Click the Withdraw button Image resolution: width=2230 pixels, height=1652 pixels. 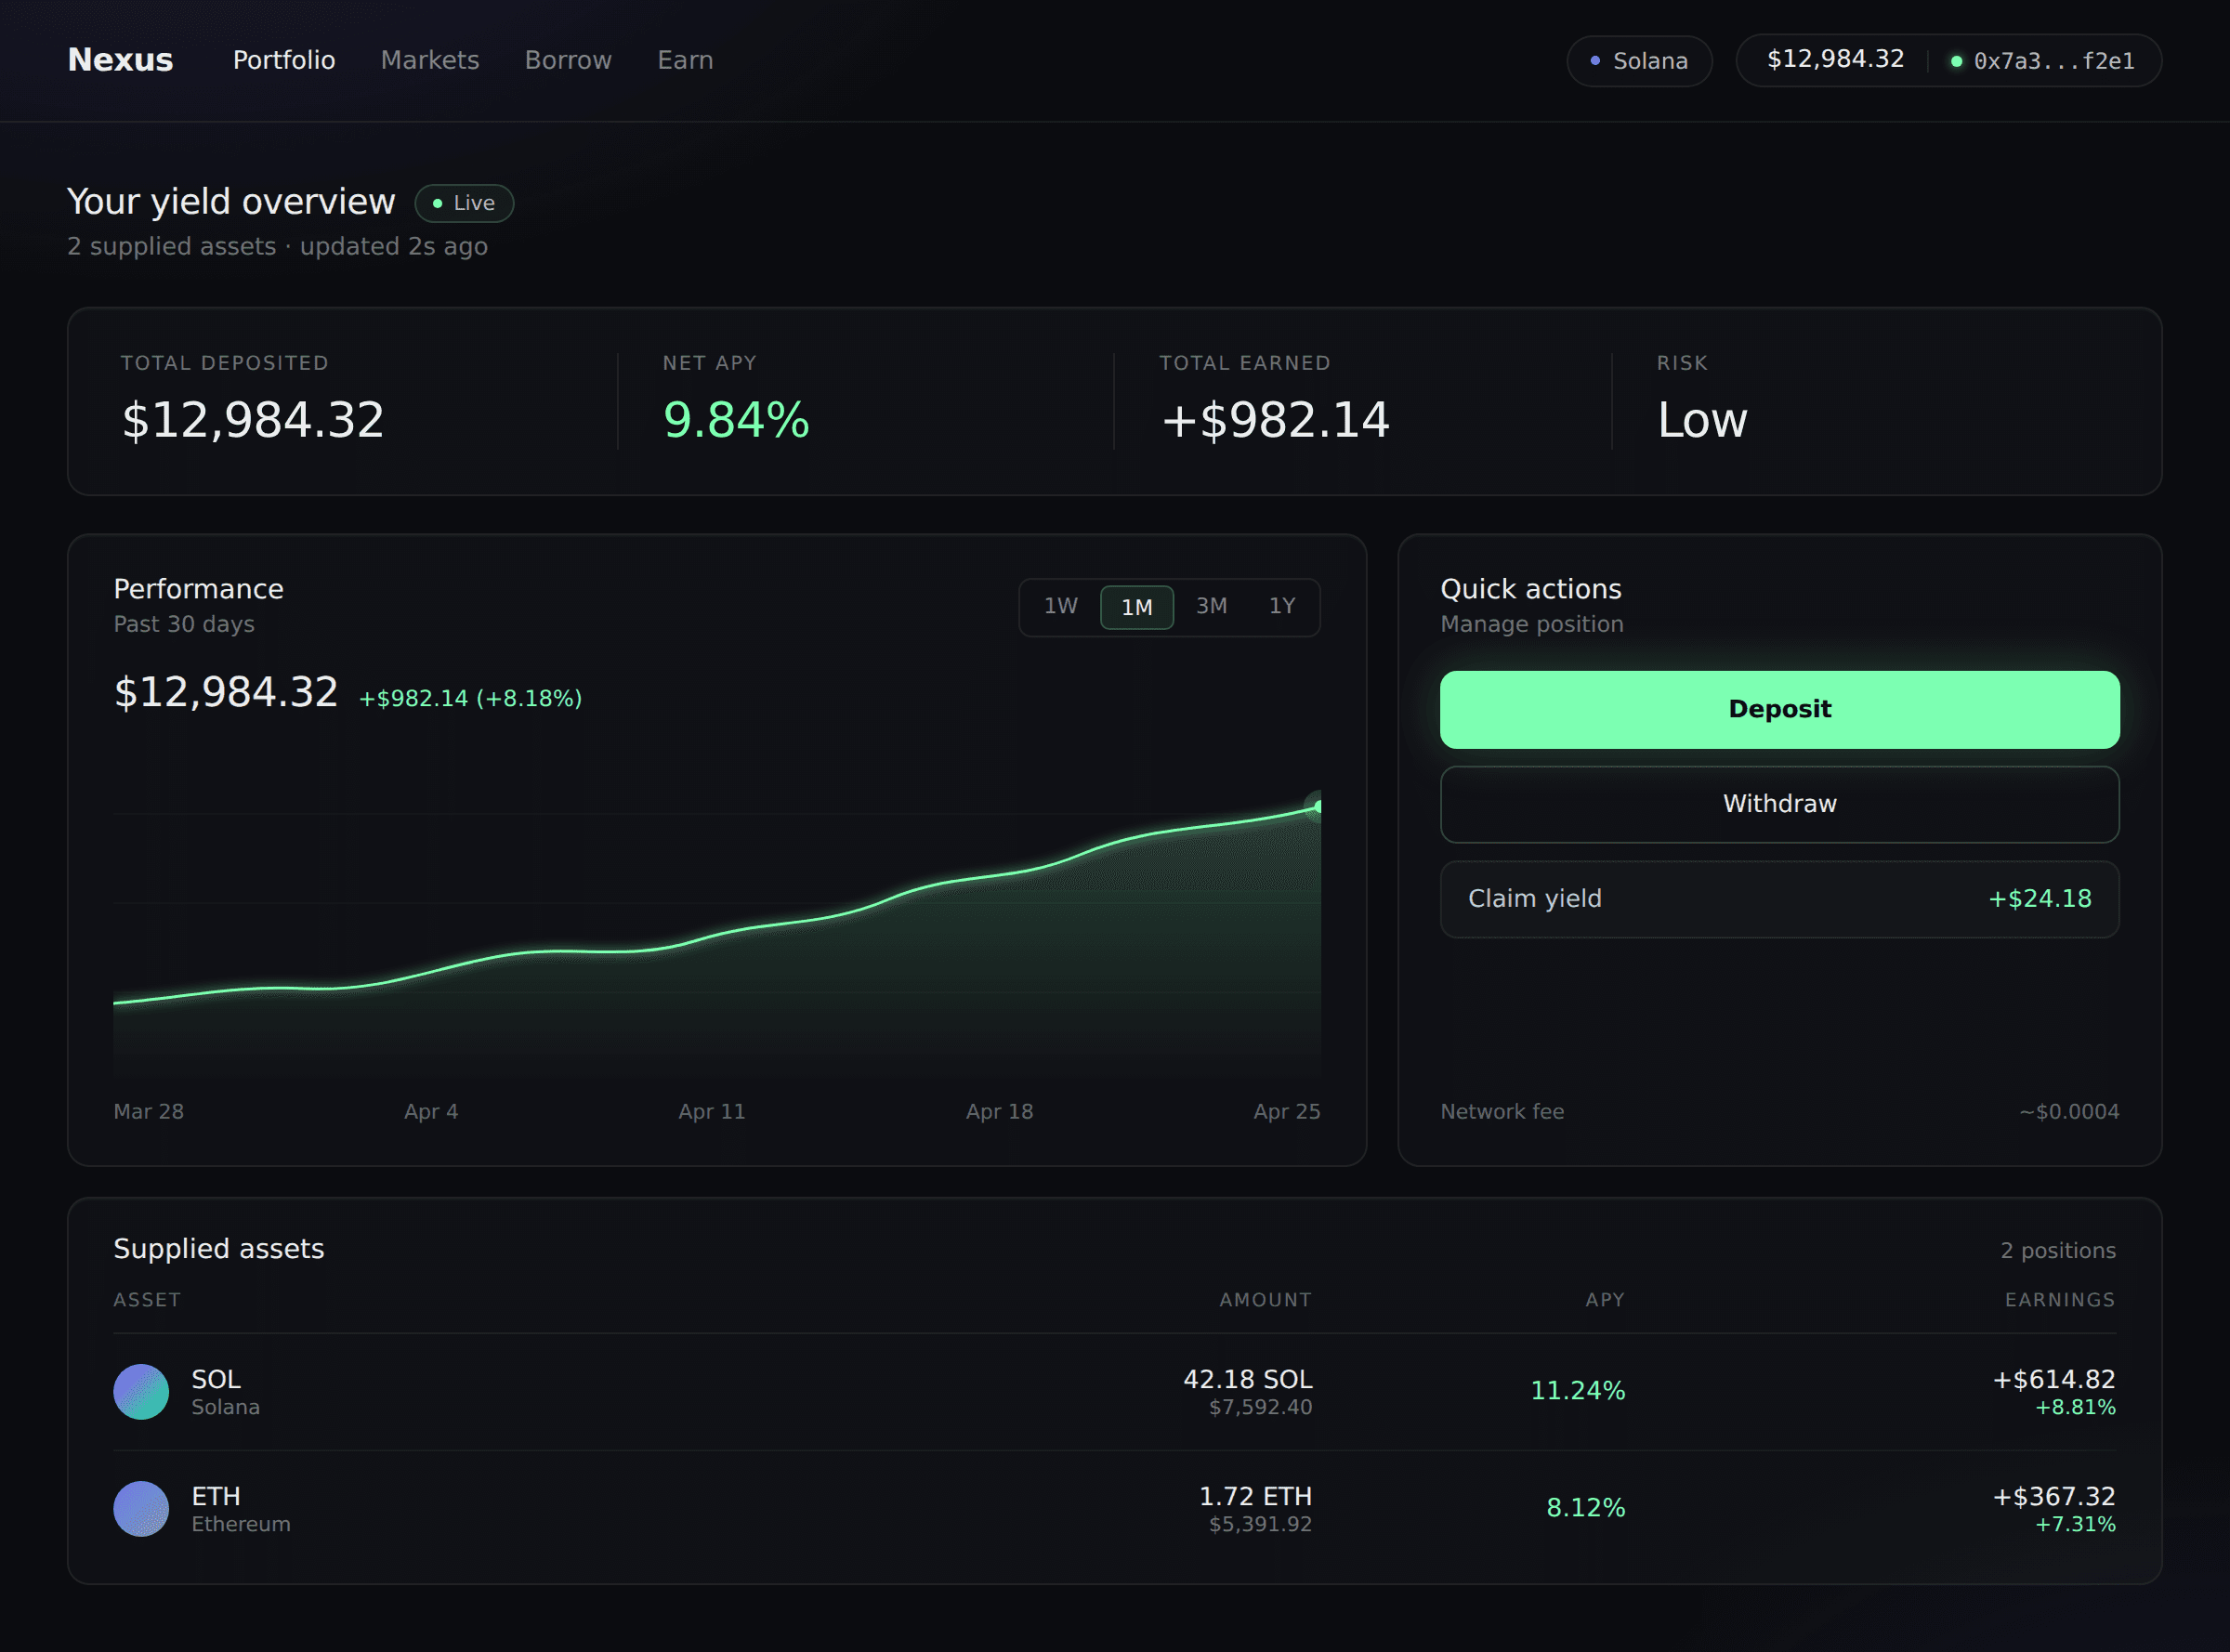[1779, 804]
